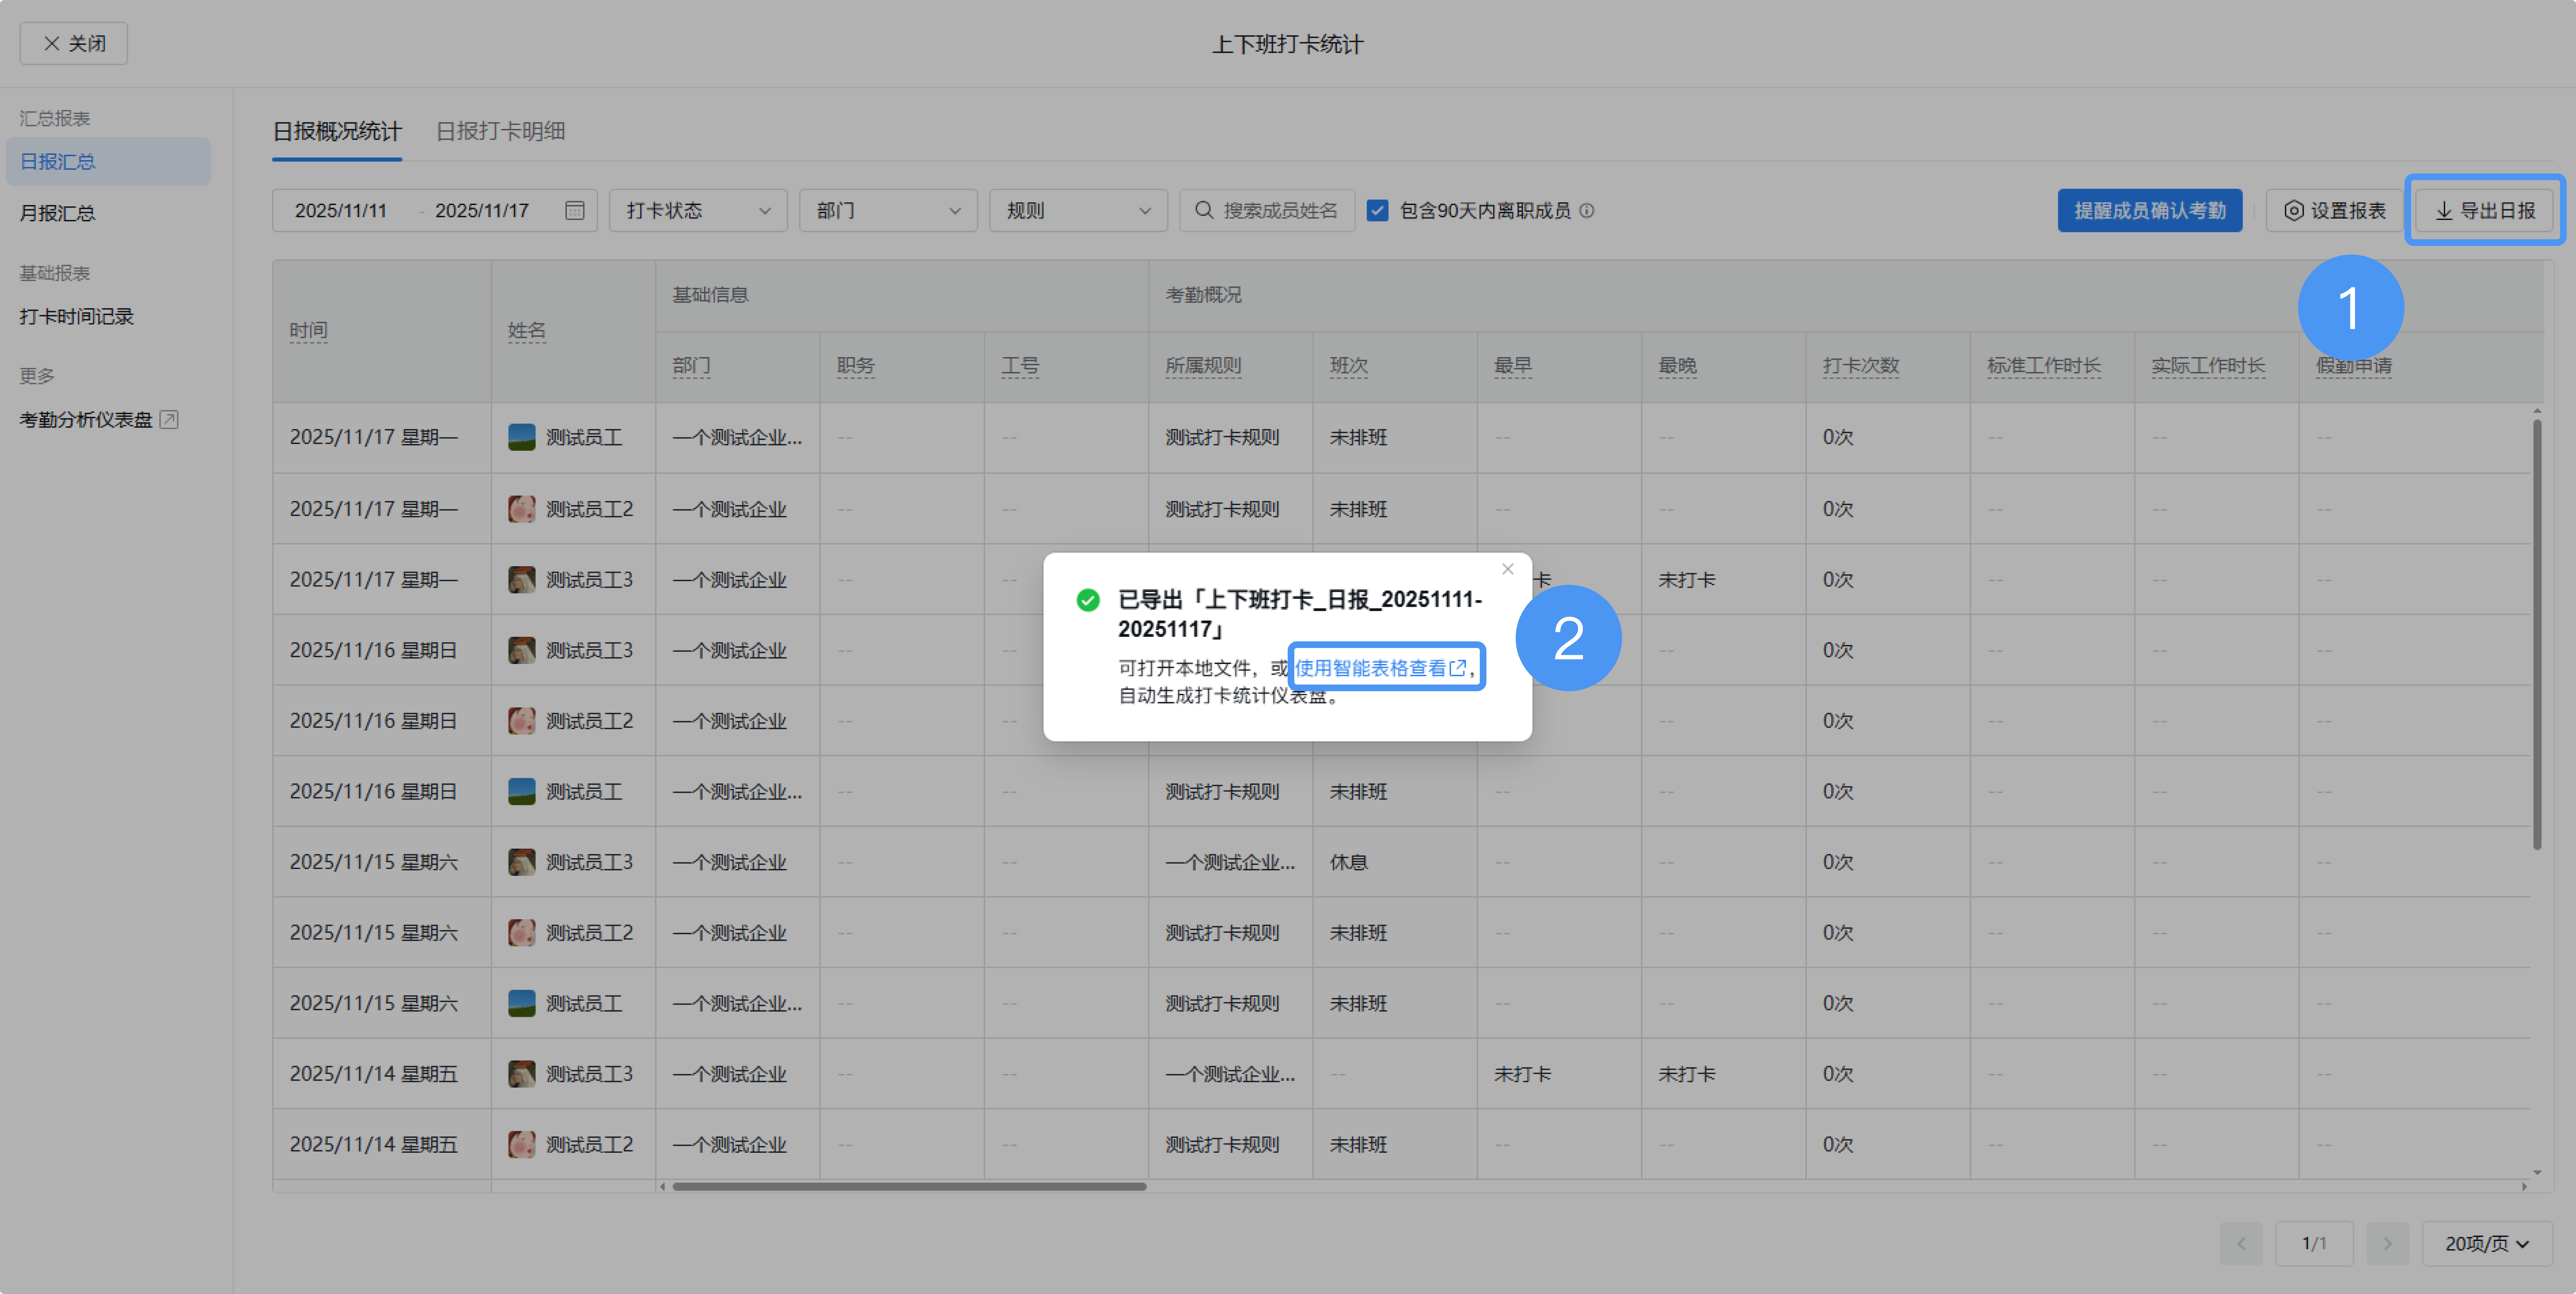Image resolution: width=2576 pixels, height=1294 pixels.
Task: Open the 规则 filter dropdown
Action: pos(1077,210)
